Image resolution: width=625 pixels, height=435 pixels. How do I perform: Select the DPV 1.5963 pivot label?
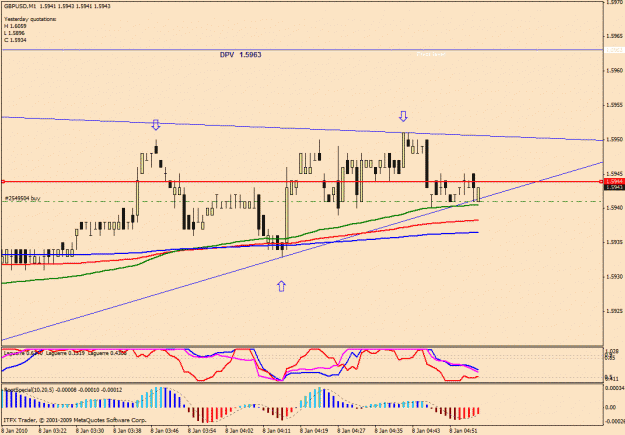point(240,55)
